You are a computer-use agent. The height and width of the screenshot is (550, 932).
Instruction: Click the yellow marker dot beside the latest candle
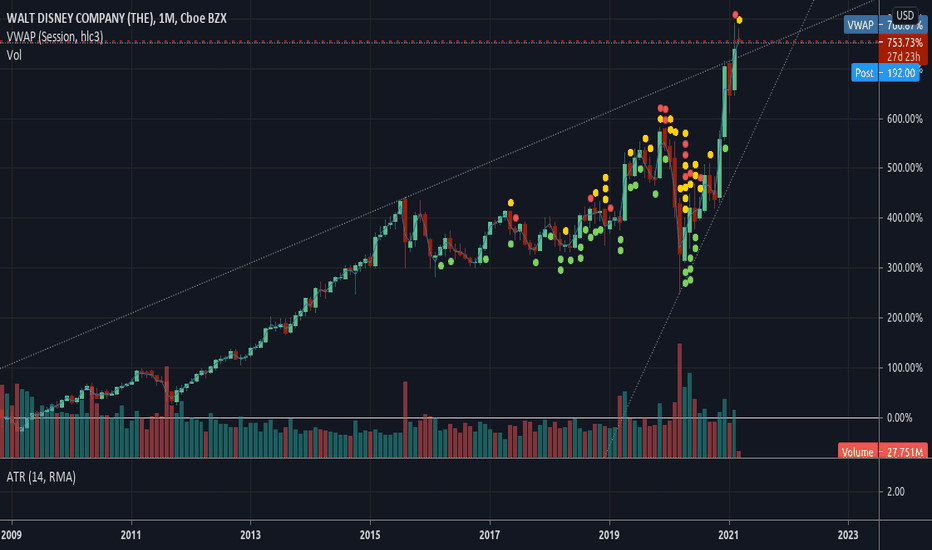[x=739, y=20]
